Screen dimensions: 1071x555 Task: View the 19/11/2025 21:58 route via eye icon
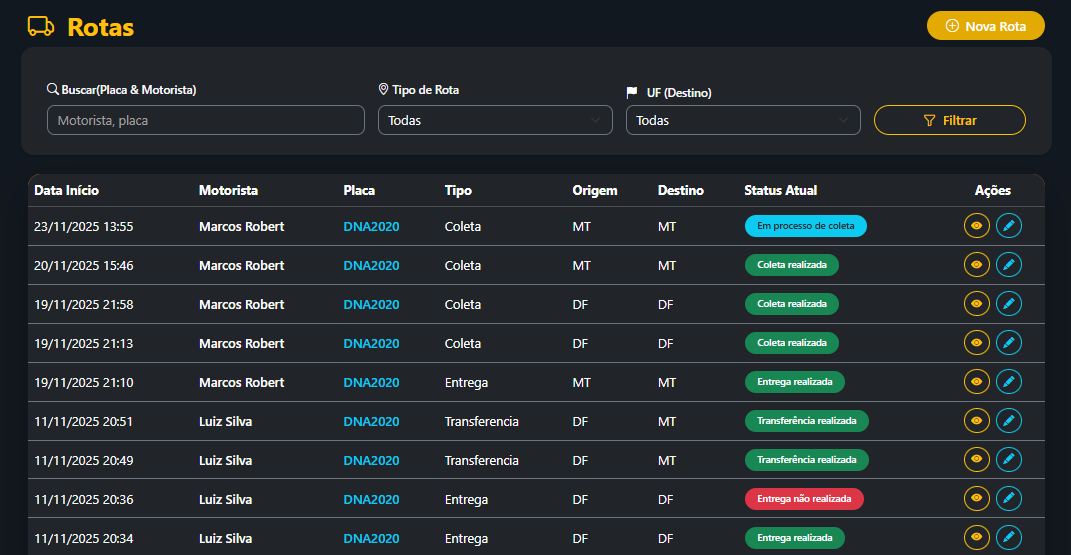pos(976,304)
